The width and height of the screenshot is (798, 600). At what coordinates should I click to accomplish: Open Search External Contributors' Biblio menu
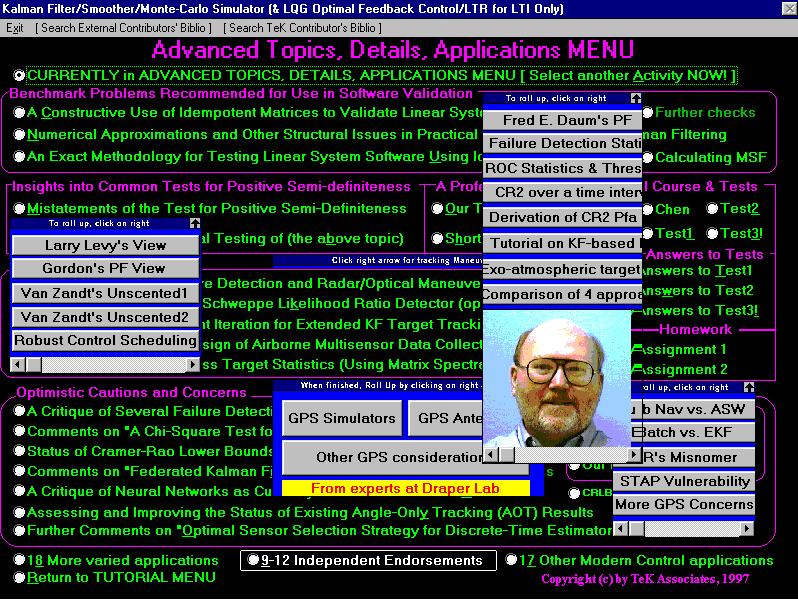(124, 28)
